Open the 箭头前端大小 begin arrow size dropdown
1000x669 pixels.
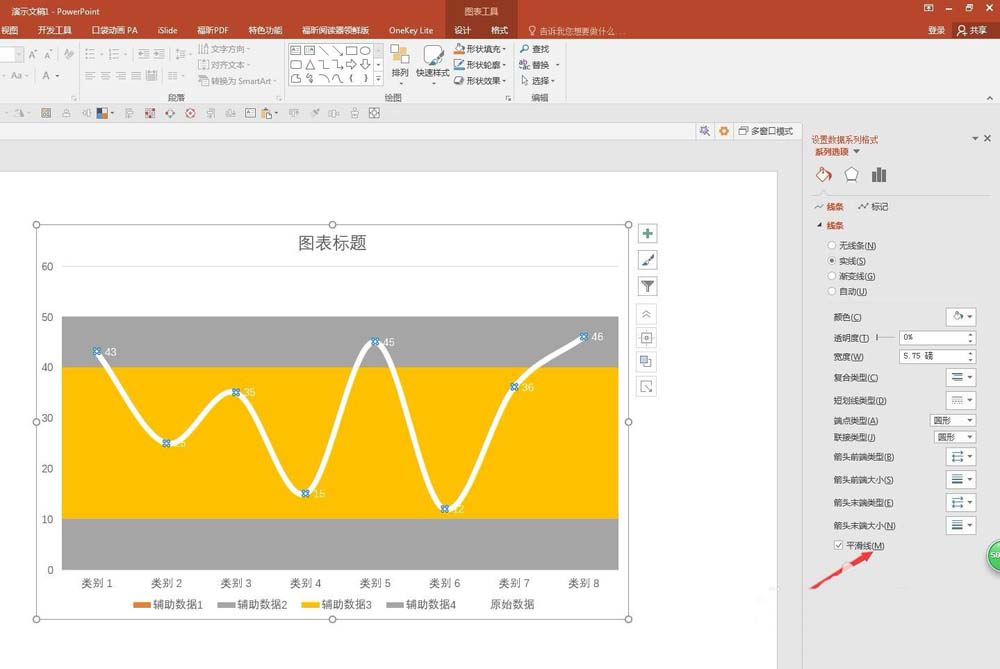pyautogui.click(x=960, y=479)
